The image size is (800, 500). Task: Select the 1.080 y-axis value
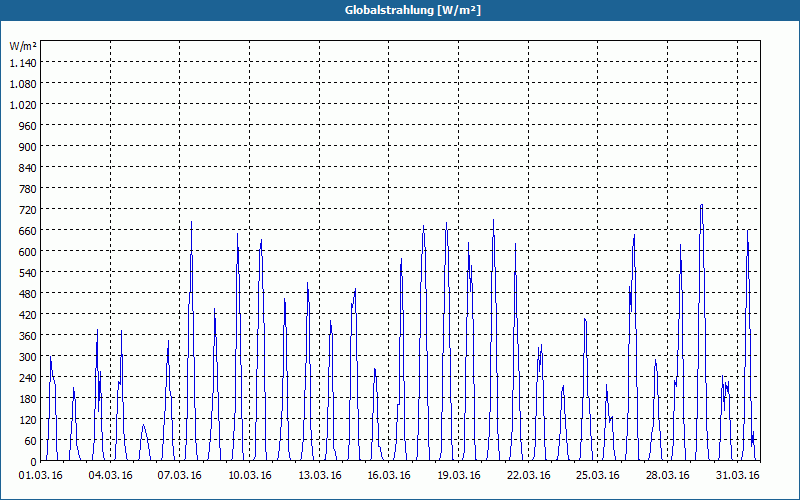coord(23,84)
